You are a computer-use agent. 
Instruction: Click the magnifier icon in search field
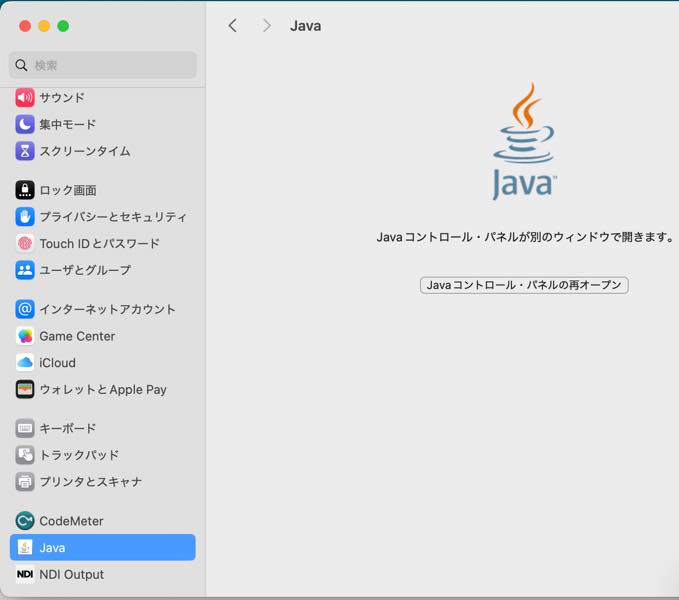[21, 65]
